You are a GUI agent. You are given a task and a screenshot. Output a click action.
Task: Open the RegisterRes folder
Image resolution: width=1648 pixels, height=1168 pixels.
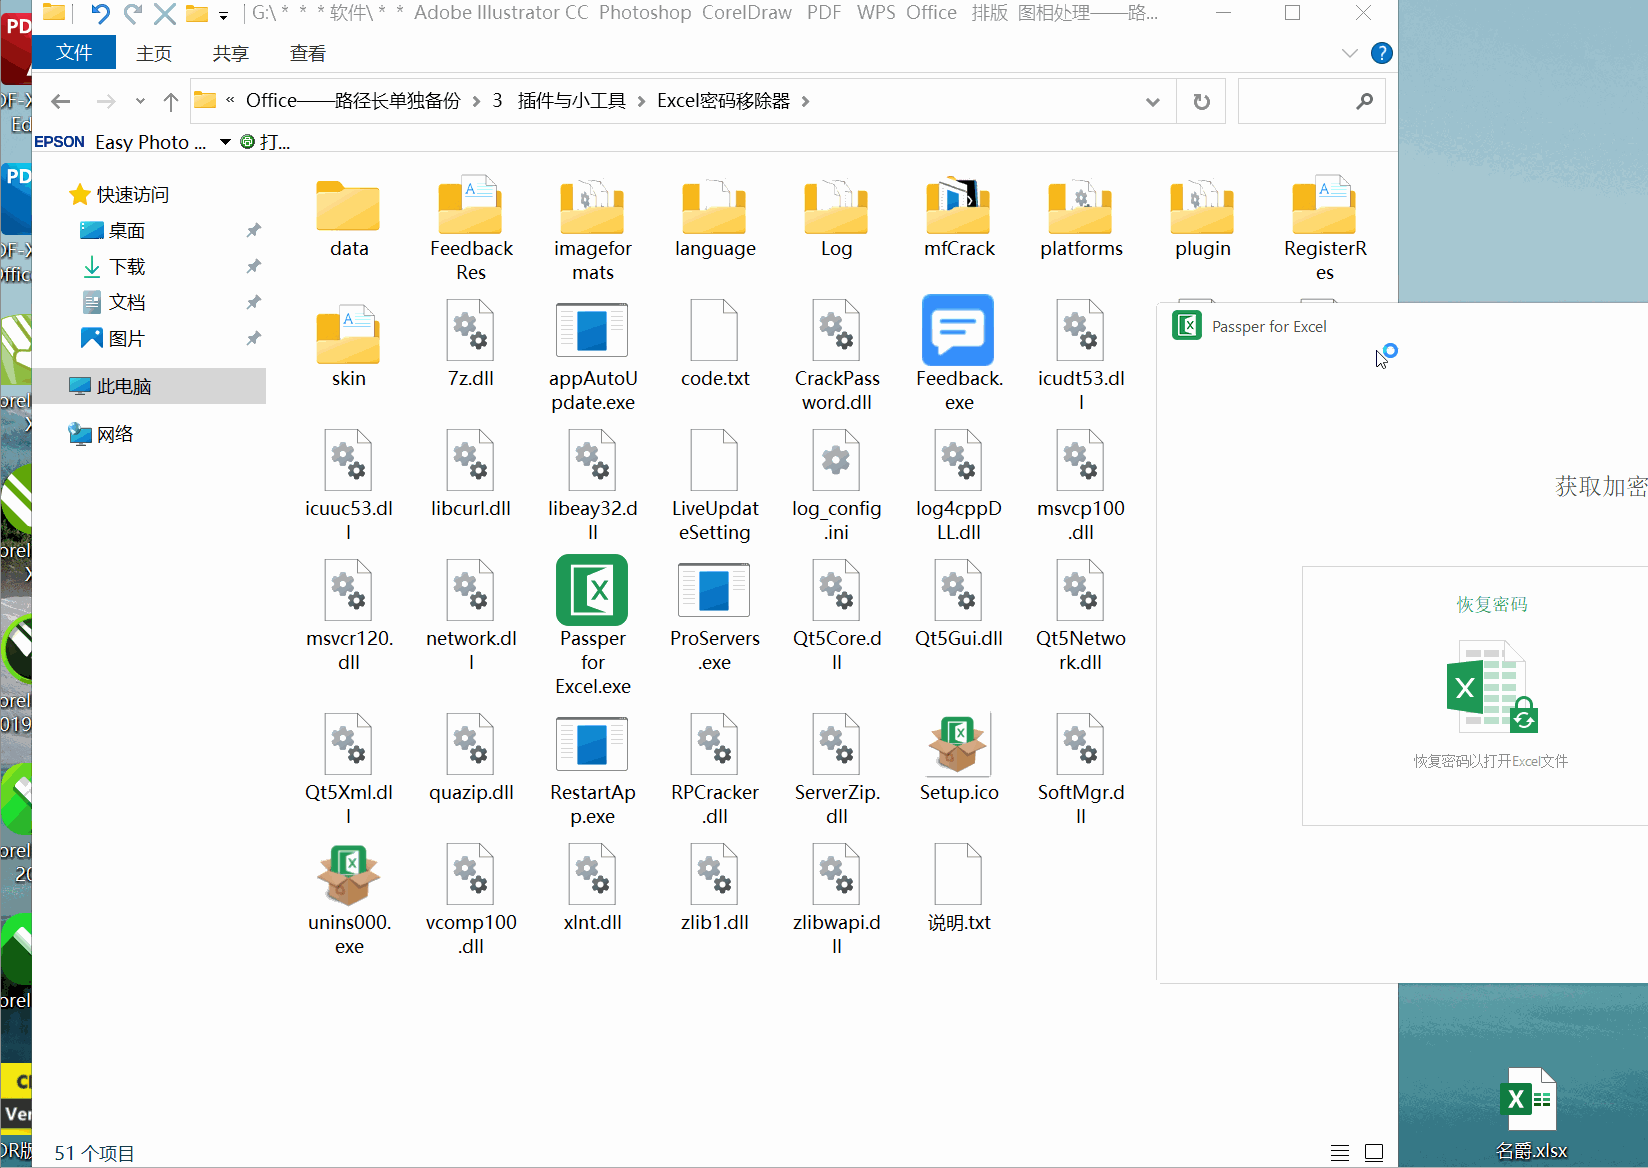point(1325,229)
